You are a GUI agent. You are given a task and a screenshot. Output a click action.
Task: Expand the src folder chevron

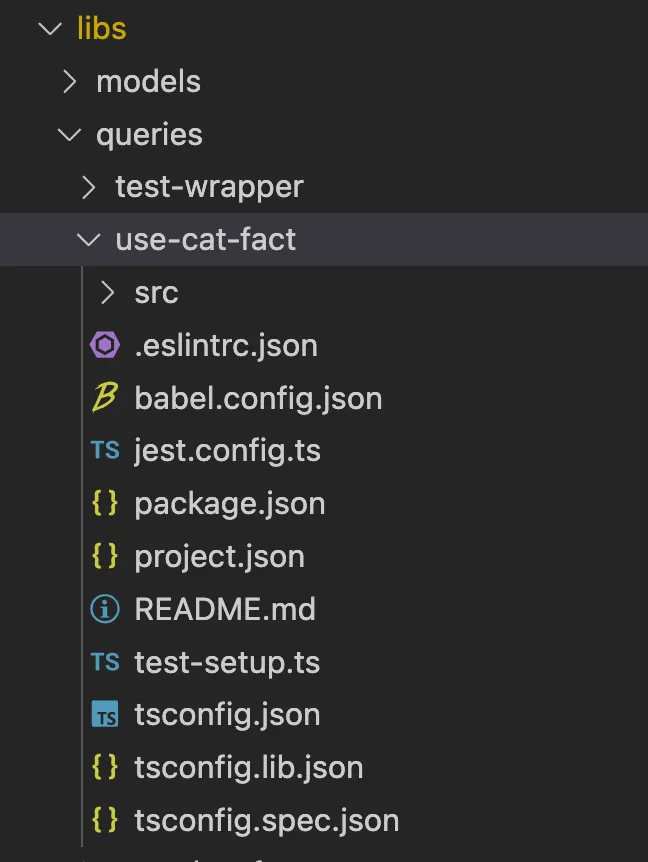click(x=108, y=293)
